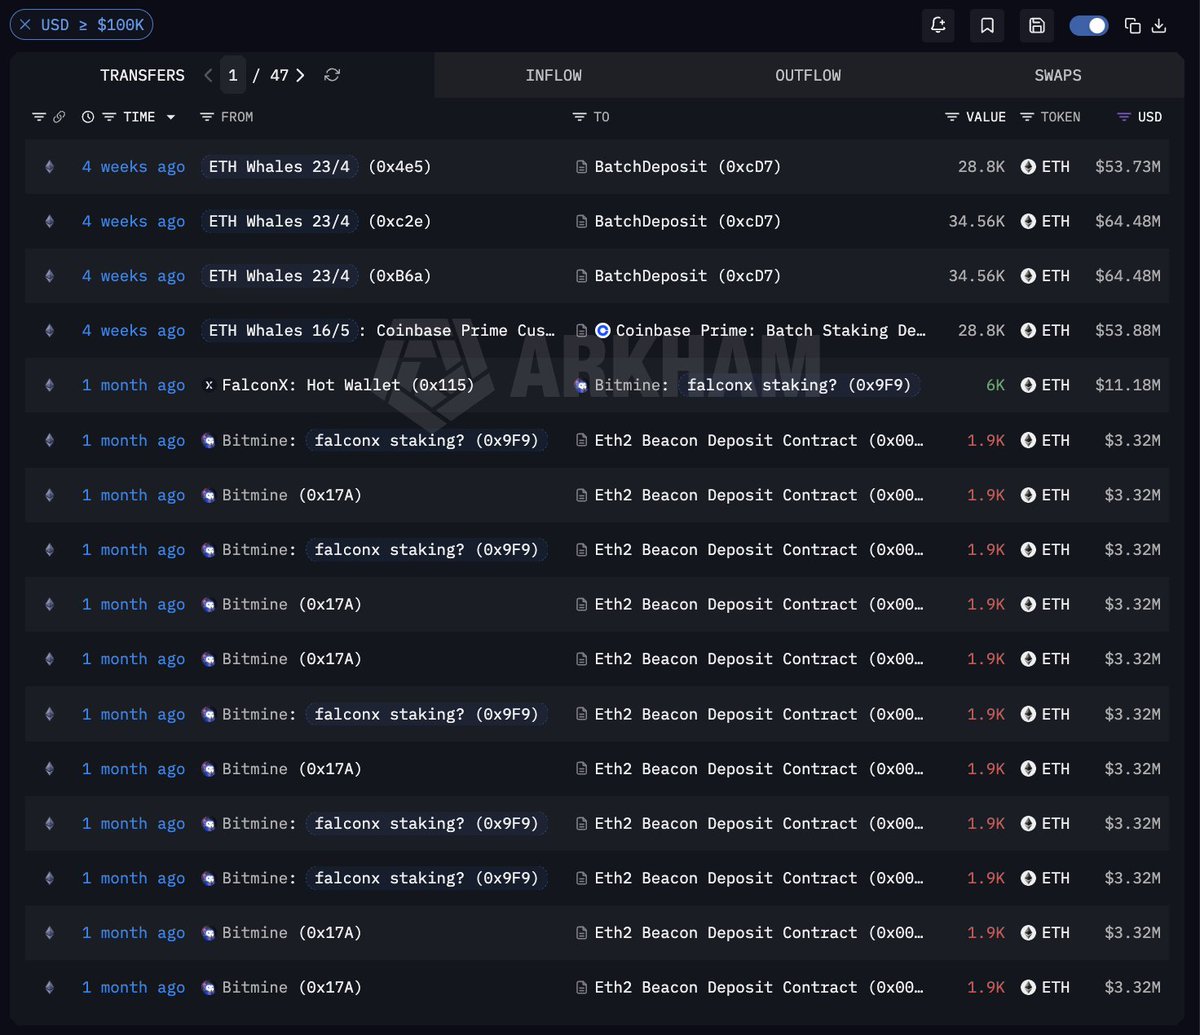Viewport: 1200px width, 1035px height.
Task: Click the refresh transfers icon
Action: point(332,75)
